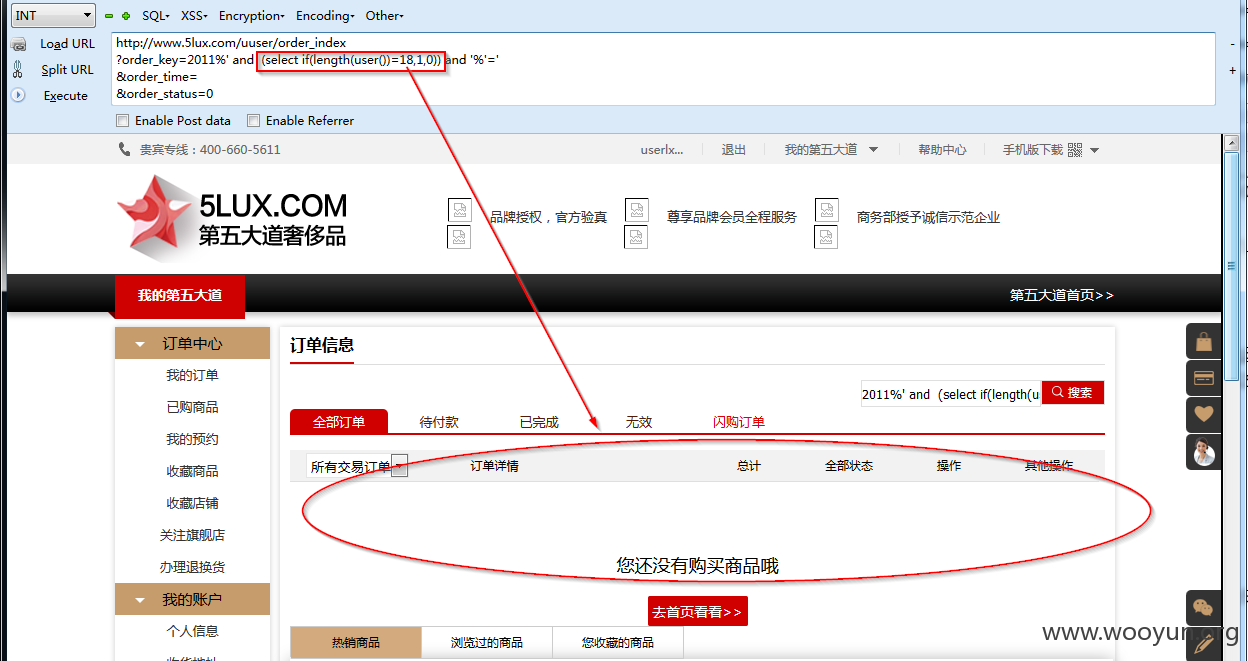Image resolution: width=1248 pixels, height=661 pixels.
Task: Click the phone icon beside 贵宾专线
Action: (125, 149)
